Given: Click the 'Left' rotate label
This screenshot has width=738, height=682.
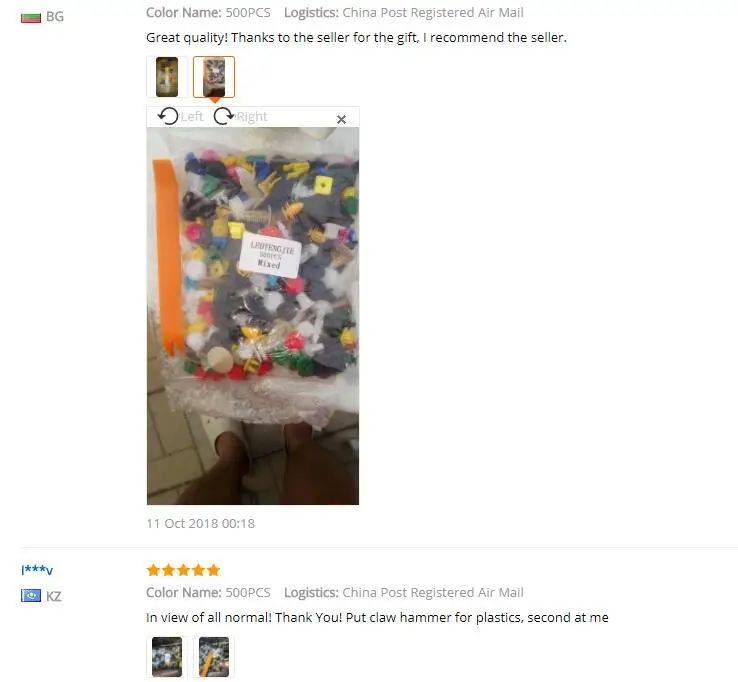Looking at the screenshot, I should (192, 116).
